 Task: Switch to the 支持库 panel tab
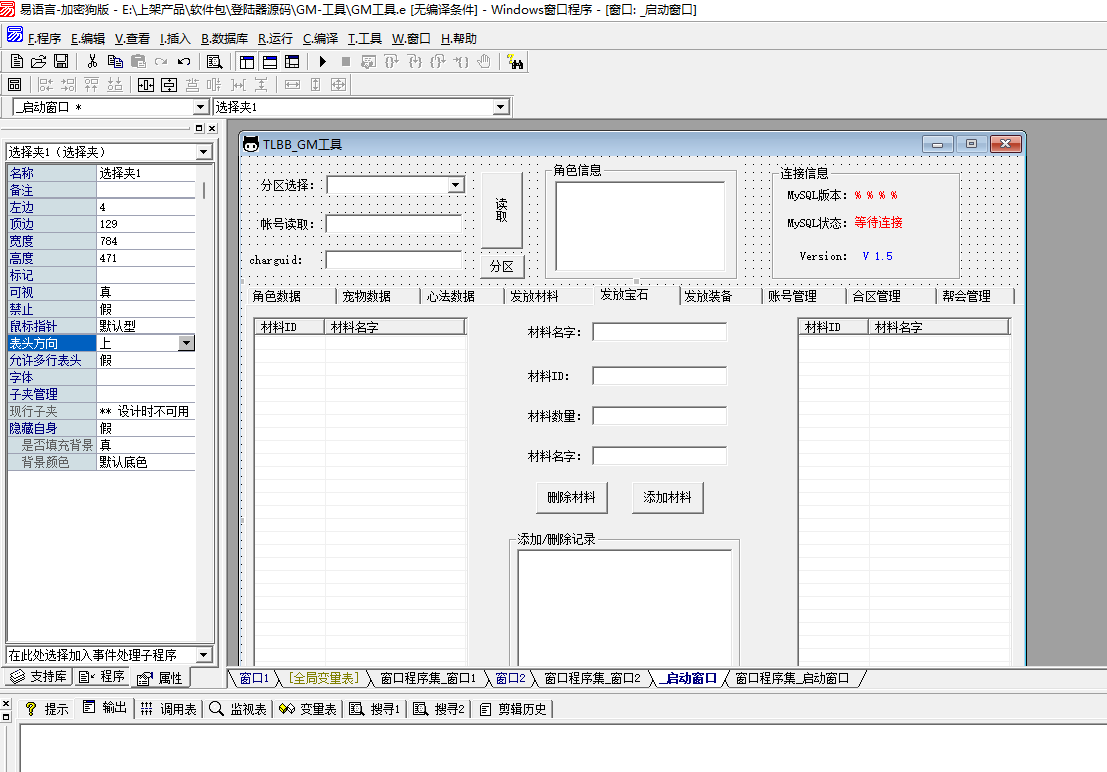coord(39,678)
